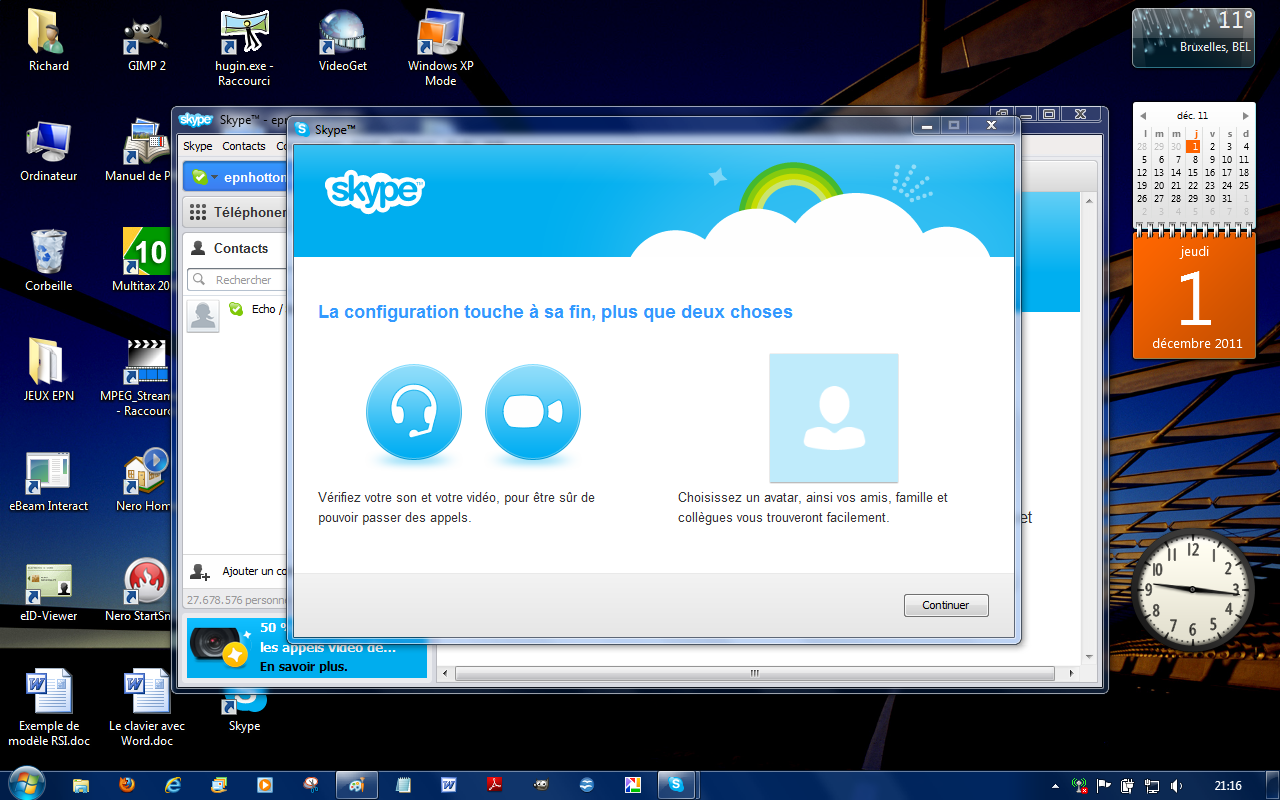Viewport: 1280px width, 800px height.
Task: Show hidden system tray icons
Action: click(1057, 785)
